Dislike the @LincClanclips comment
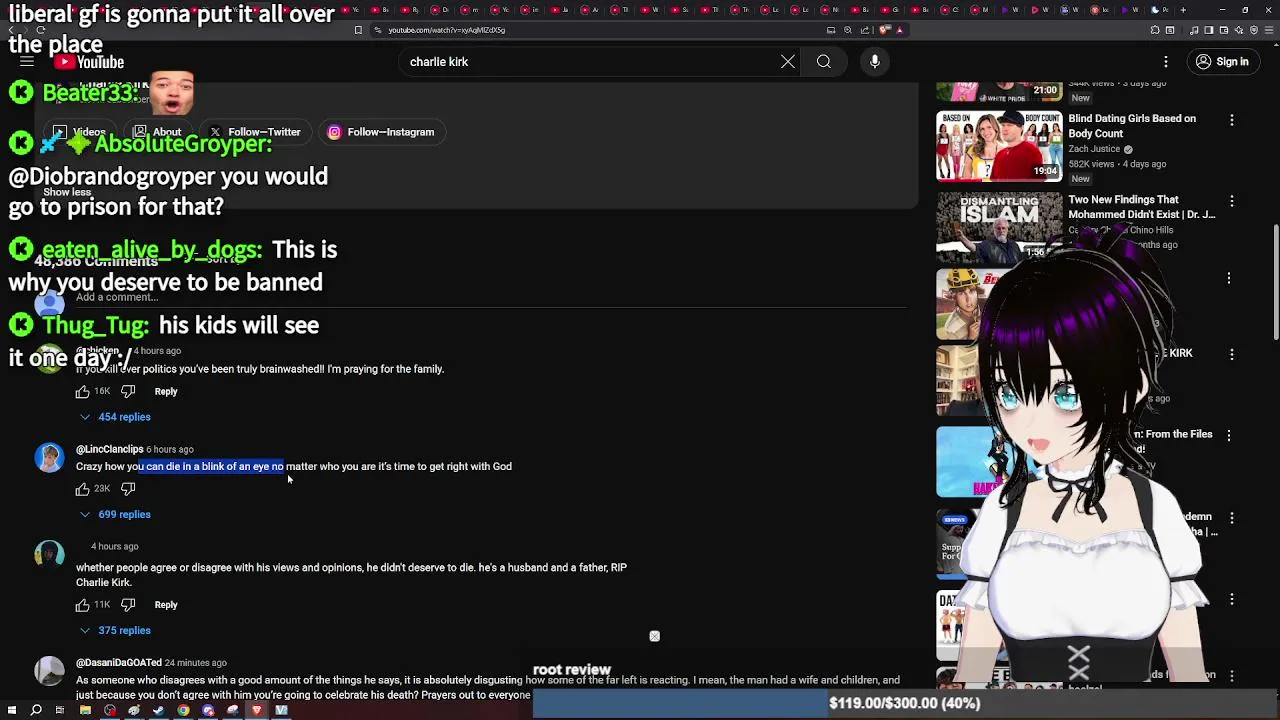 [128, 489]
